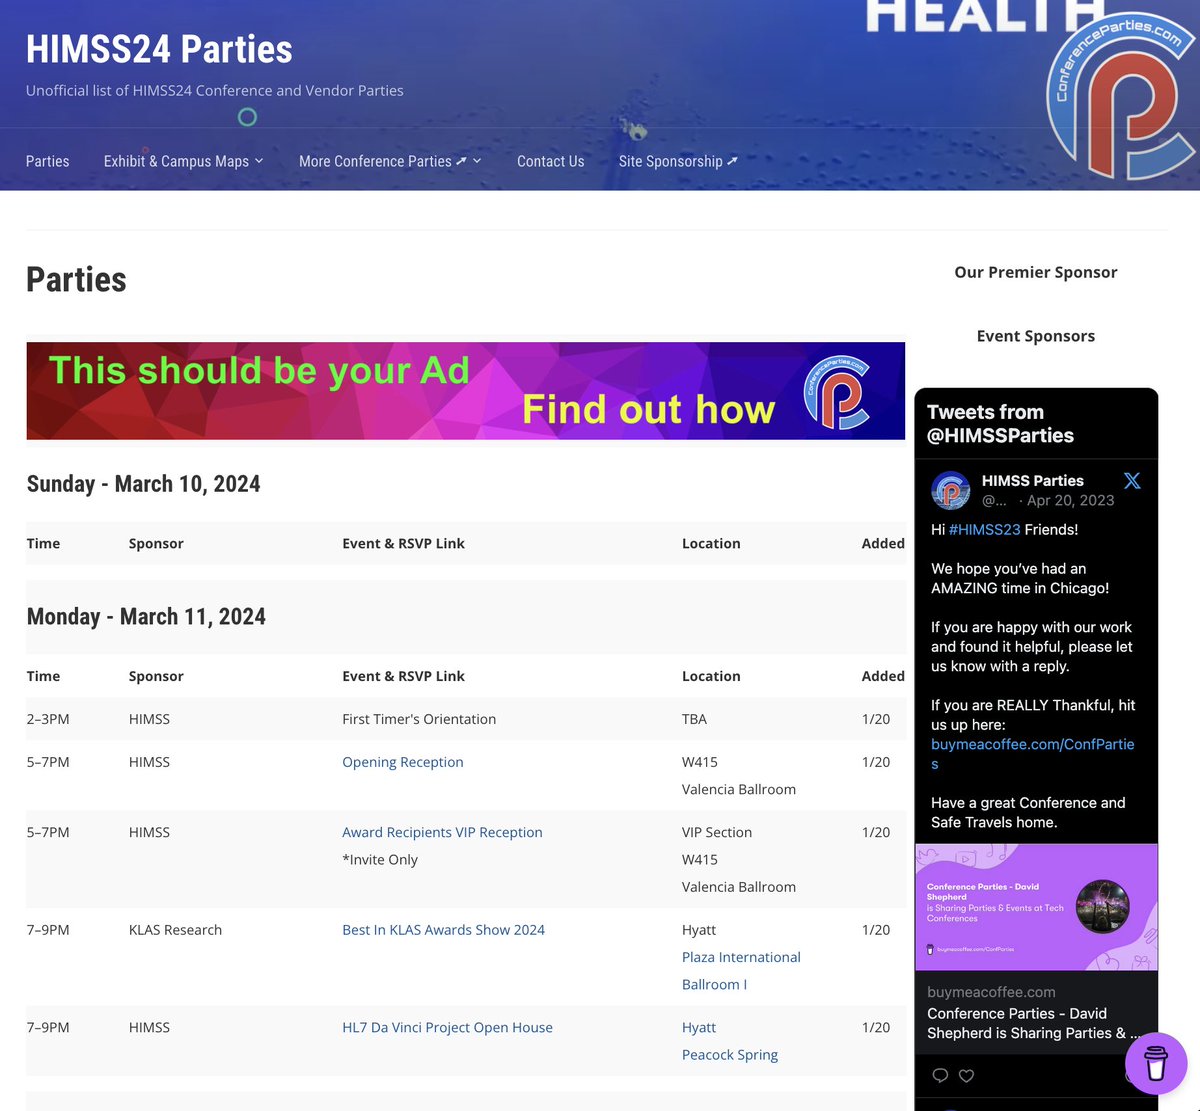Like the tweet using the heart icon

coord(966,1075)
